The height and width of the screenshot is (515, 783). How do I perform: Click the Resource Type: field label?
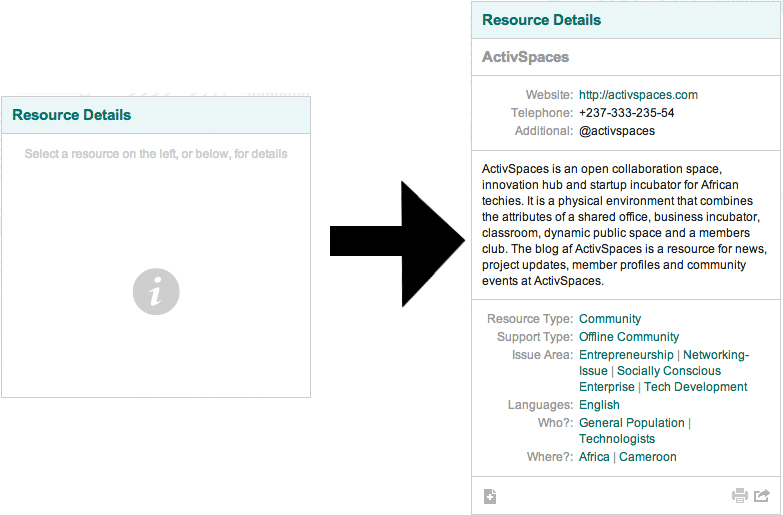(530, 319)
